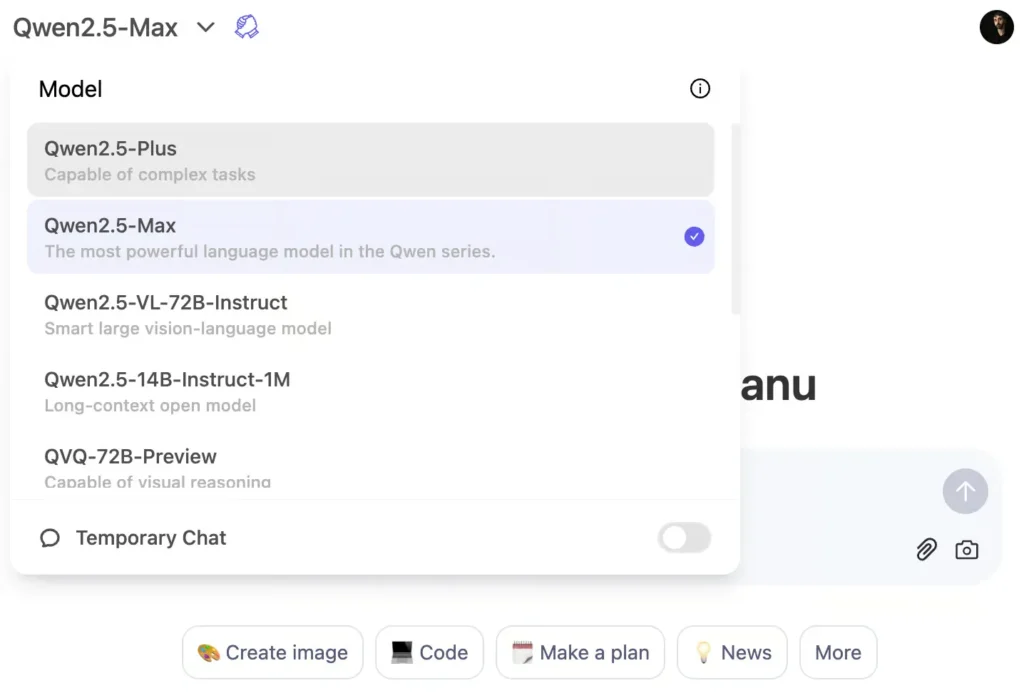Viewport: 1024px width, 693px height.
Task: Pick the QVQ-72B-Preview model
Action: click(x=370, y=465)
